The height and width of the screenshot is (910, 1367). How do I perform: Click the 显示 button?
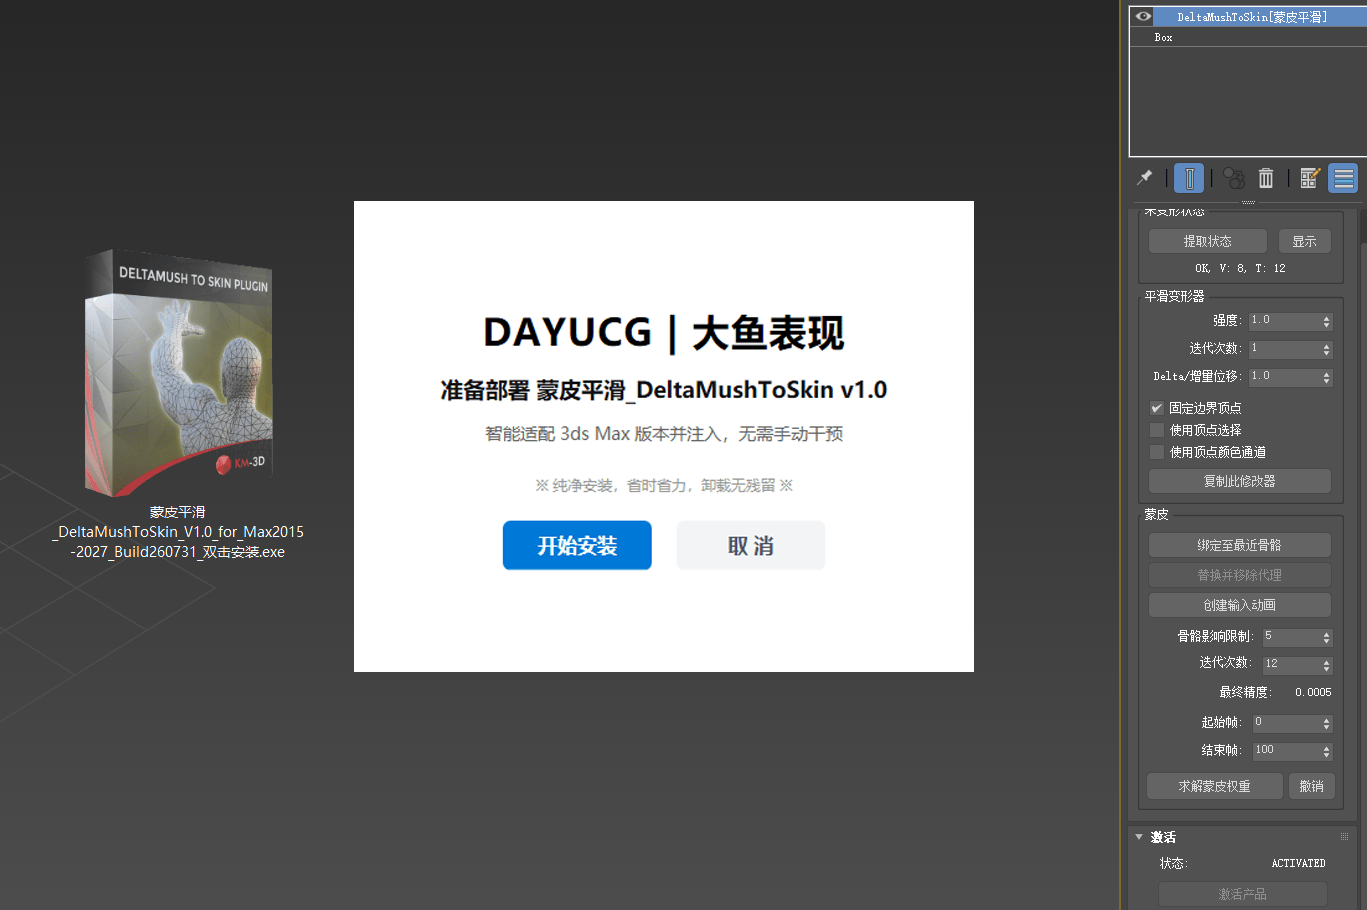click(1304, 241)
